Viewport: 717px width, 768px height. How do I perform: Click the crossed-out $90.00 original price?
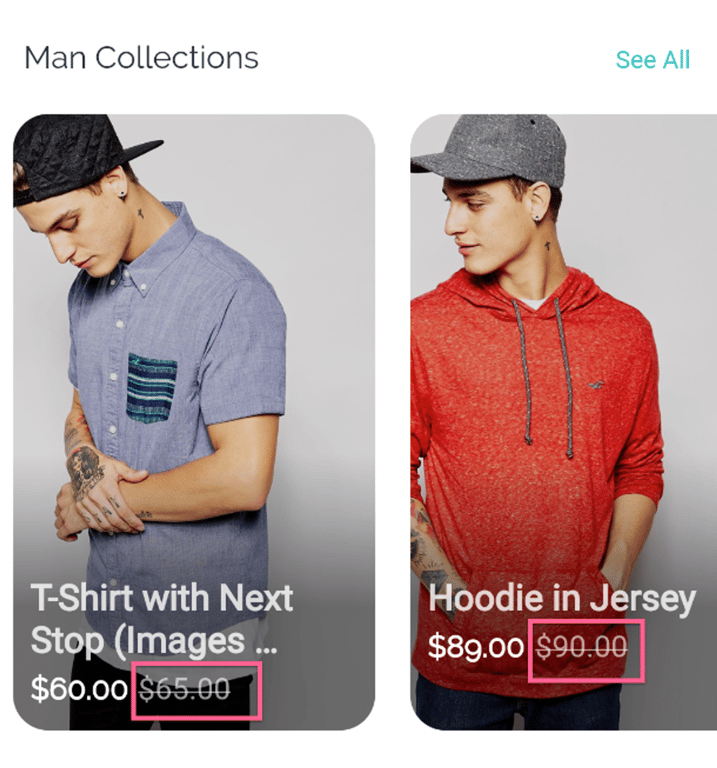coord(582,647)
